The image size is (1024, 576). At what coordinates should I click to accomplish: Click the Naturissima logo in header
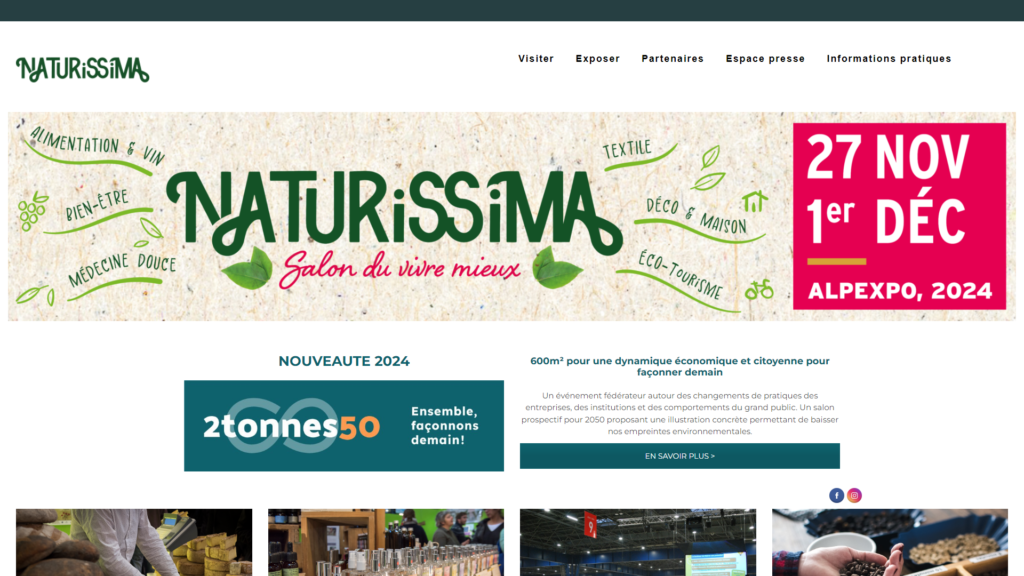click(x=83, y=69)
